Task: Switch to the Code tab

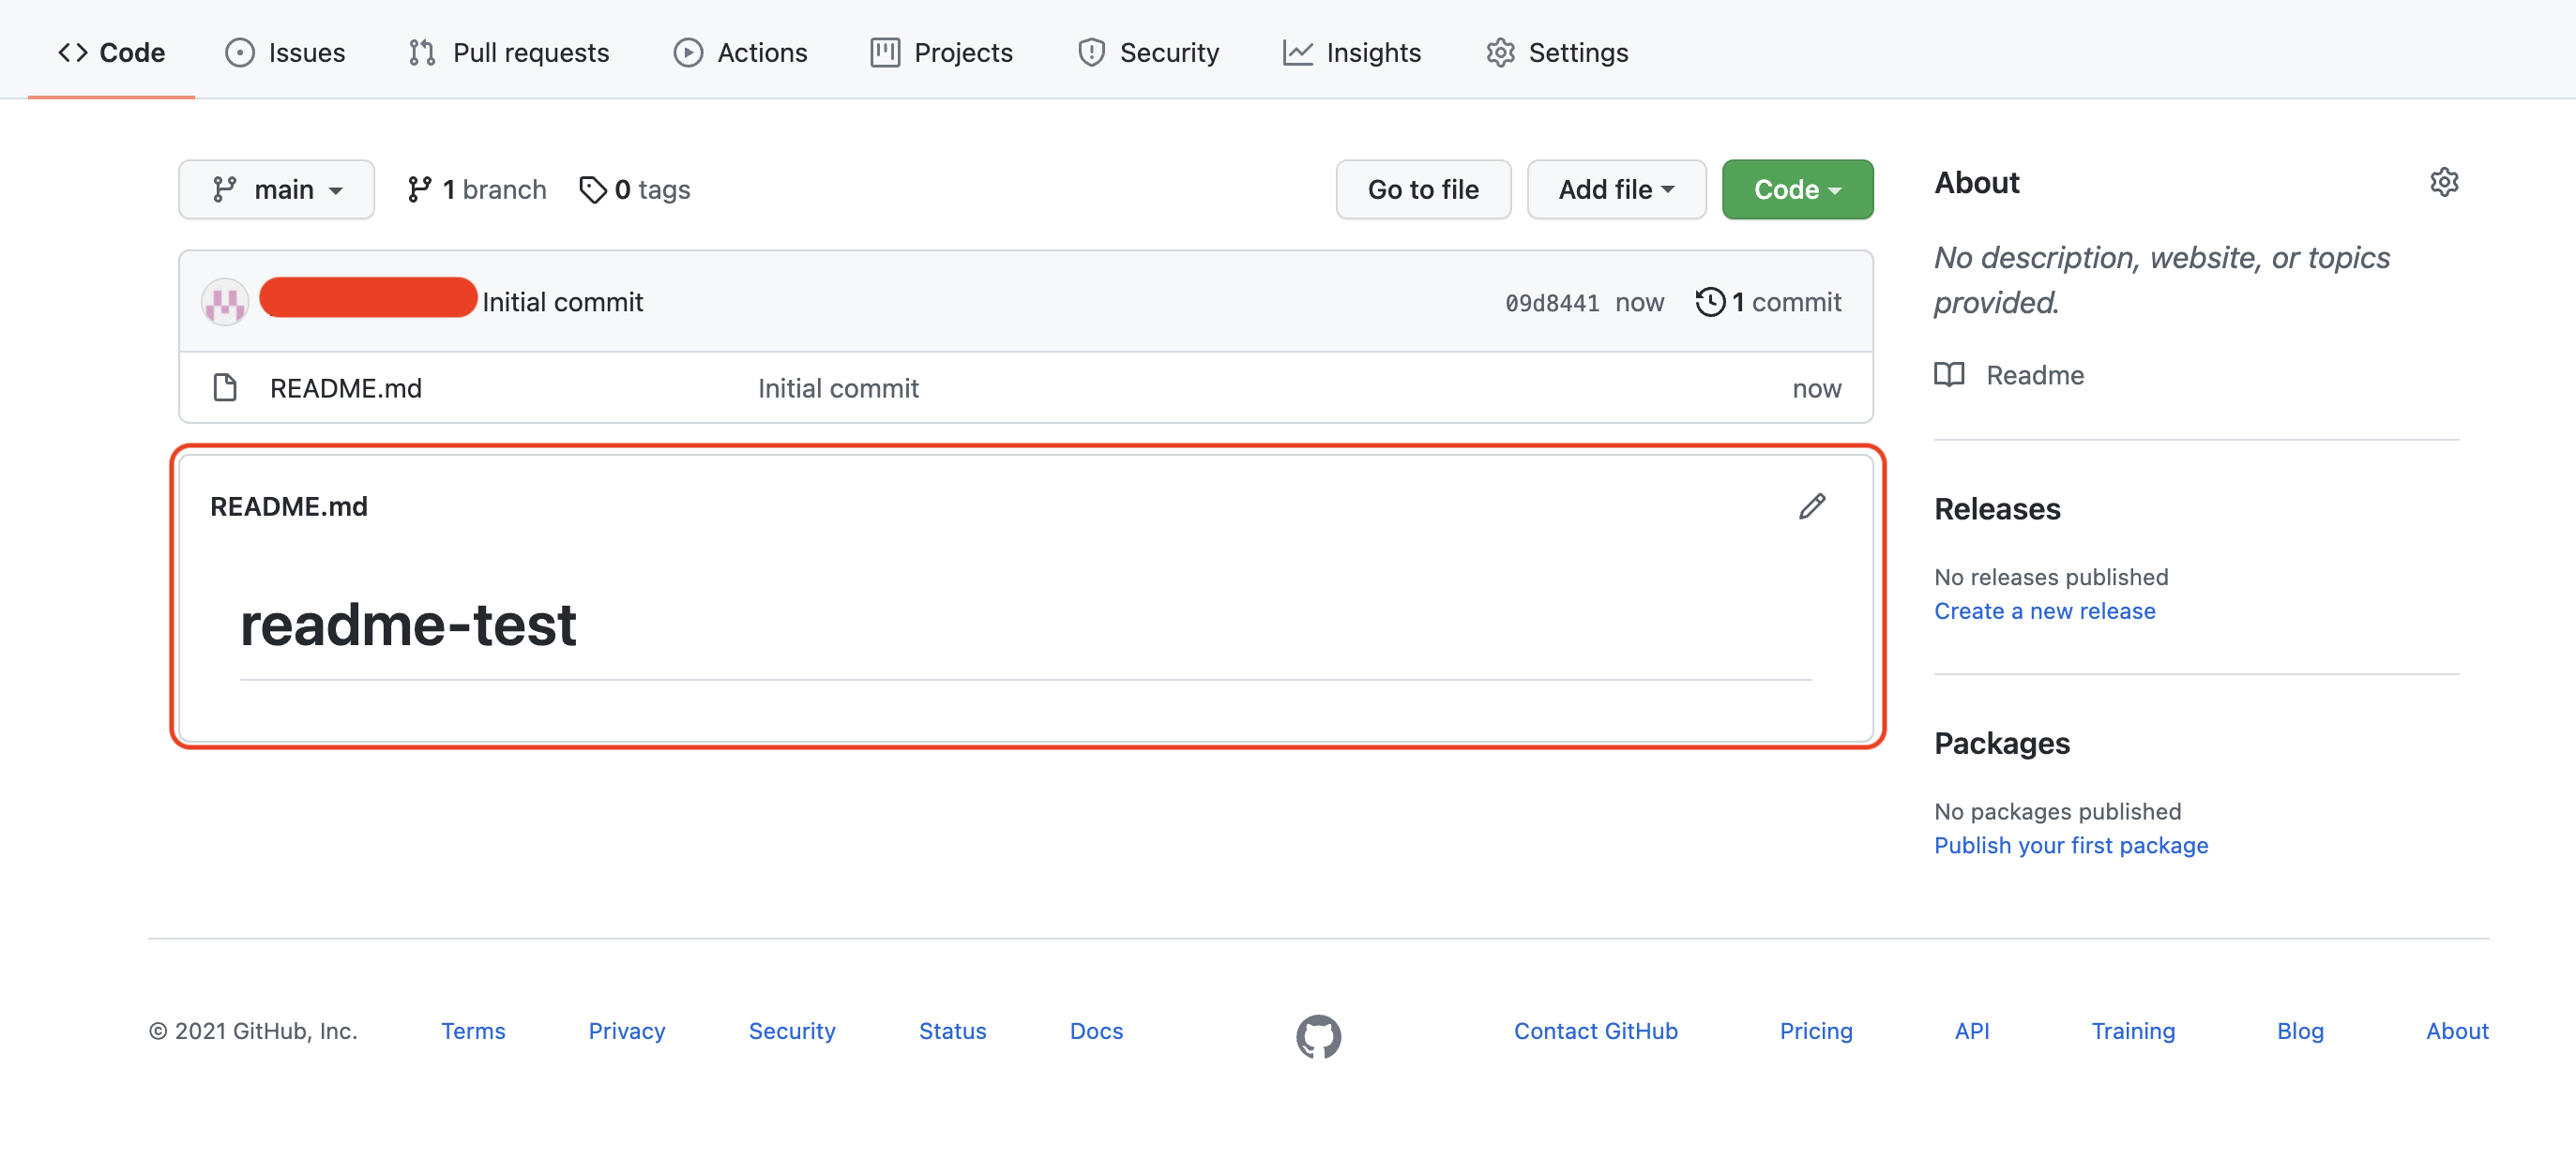Action: tap(111, 52)
